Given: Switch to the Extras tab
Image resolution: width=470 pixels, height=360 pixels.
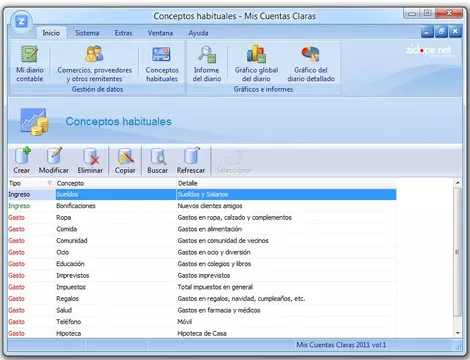Looking at the screenshot, I should [x=123, y=33].
